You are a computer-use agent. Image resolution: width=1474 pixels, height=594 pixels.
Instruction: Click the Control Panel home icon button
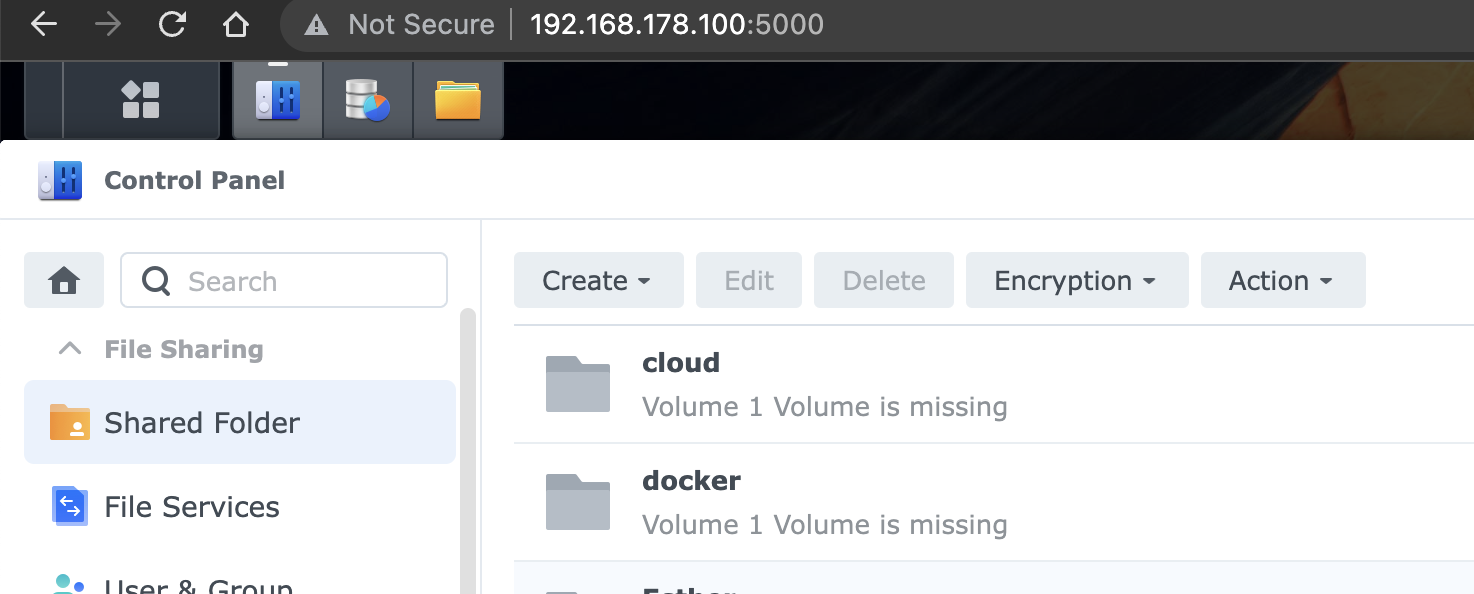point(64,281)
